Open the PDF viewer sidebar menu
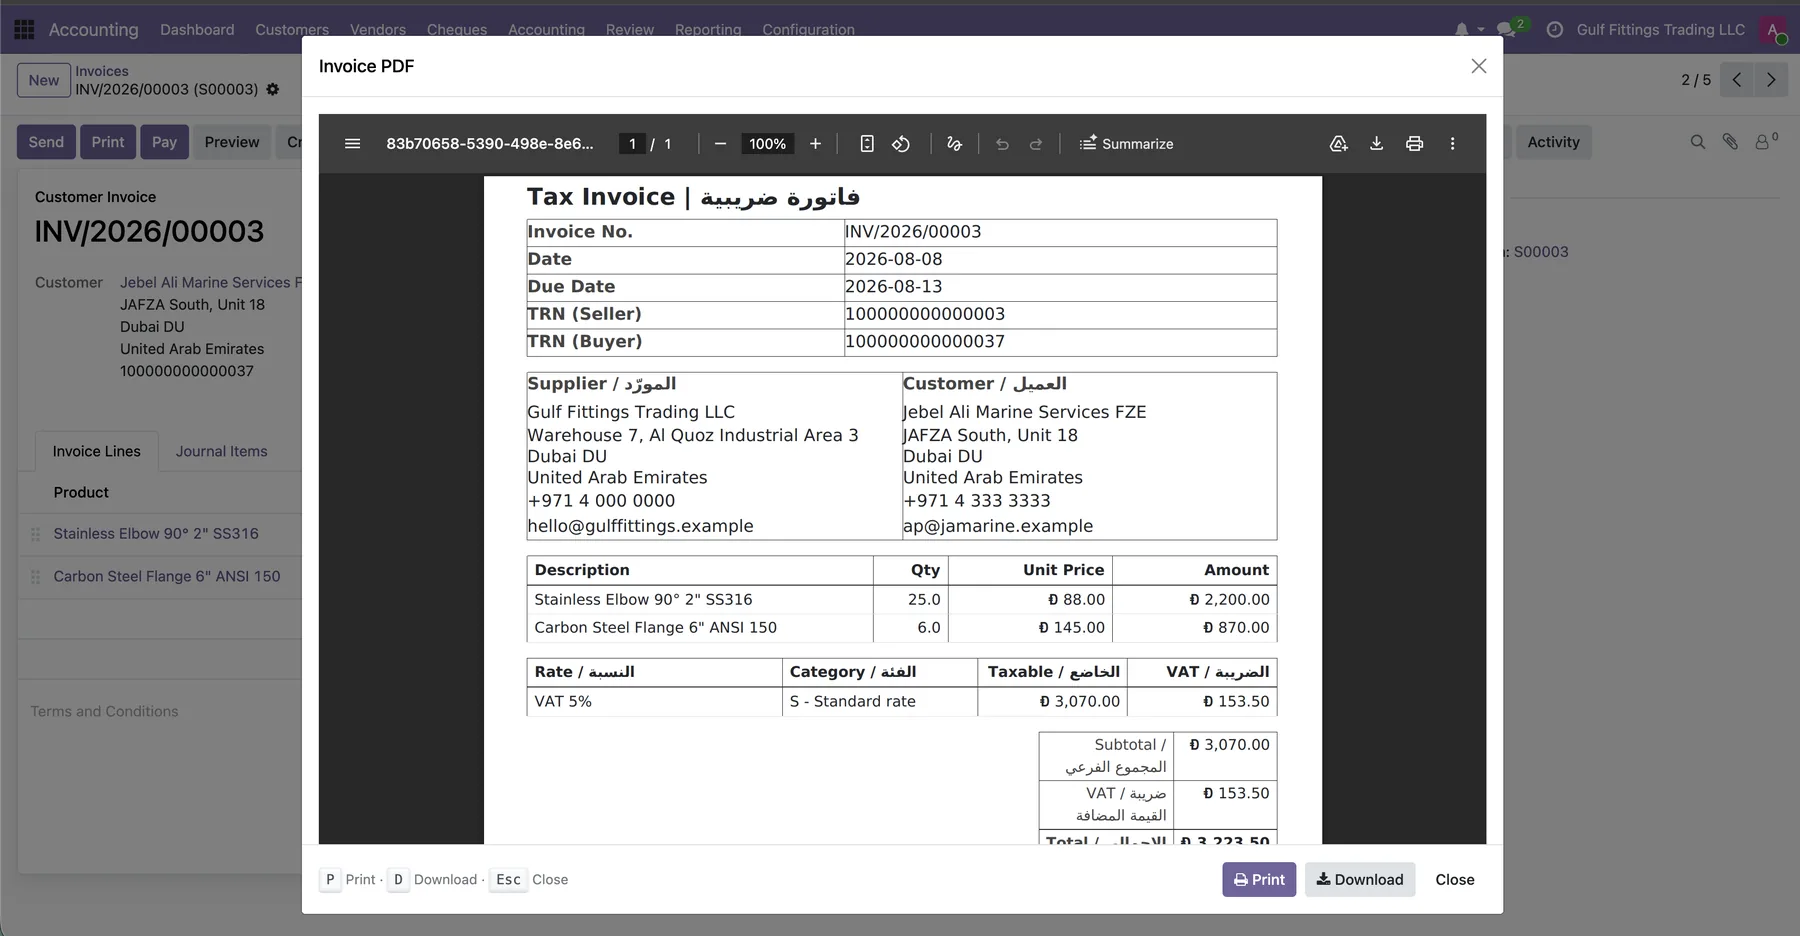Viewport: 1800px width, 936px height. (352, 144)
